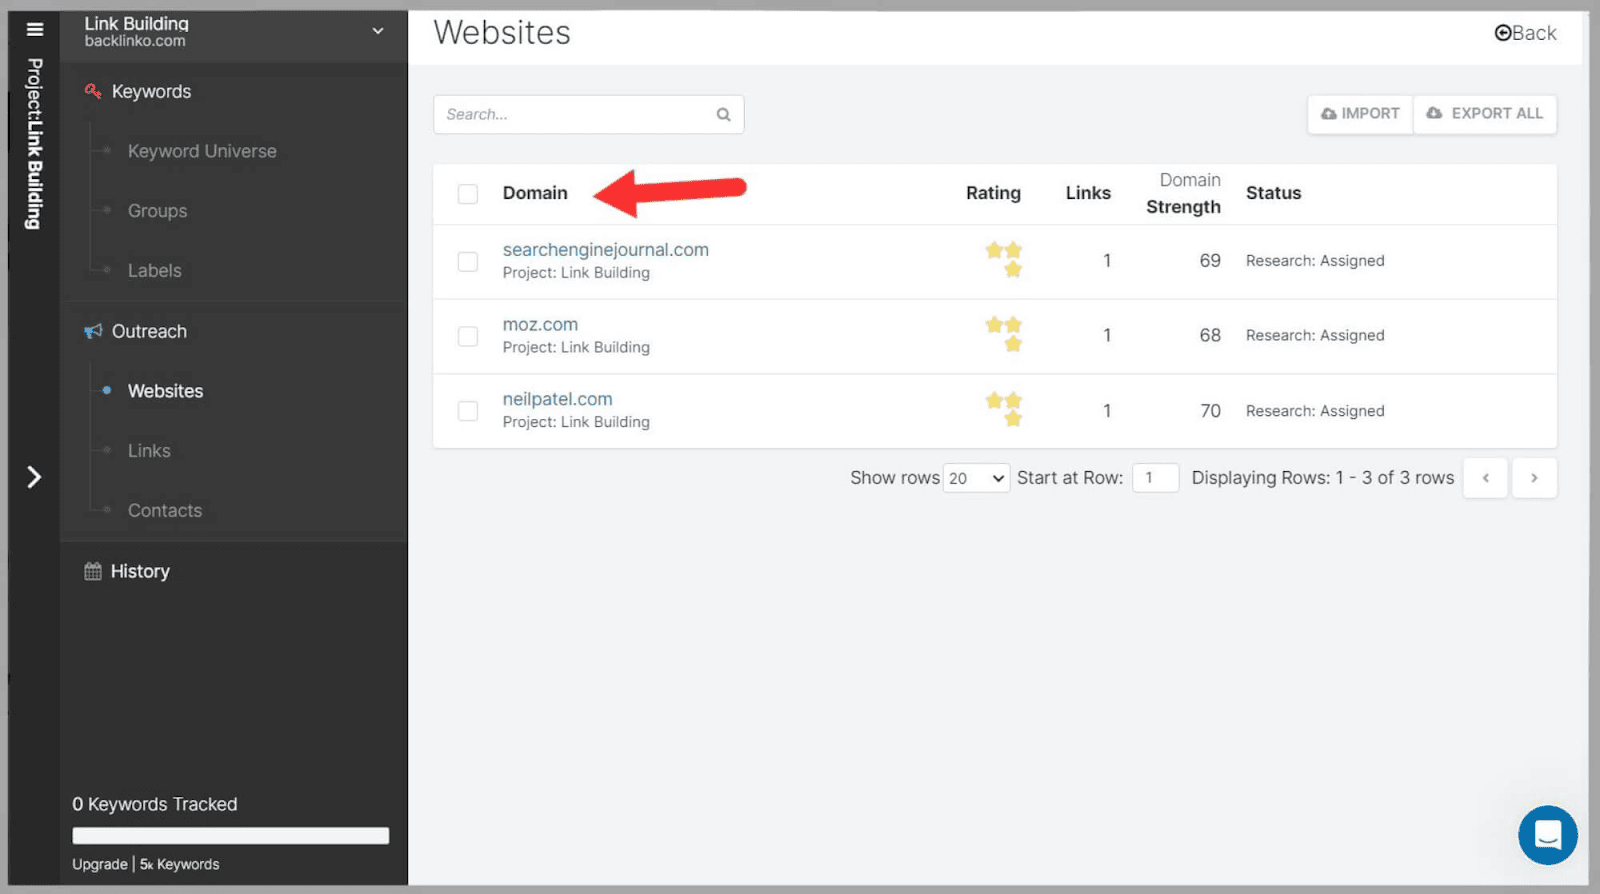Open the moz.com domain link
This screenshot has height=894, width=1600.
tap(540, 324)
